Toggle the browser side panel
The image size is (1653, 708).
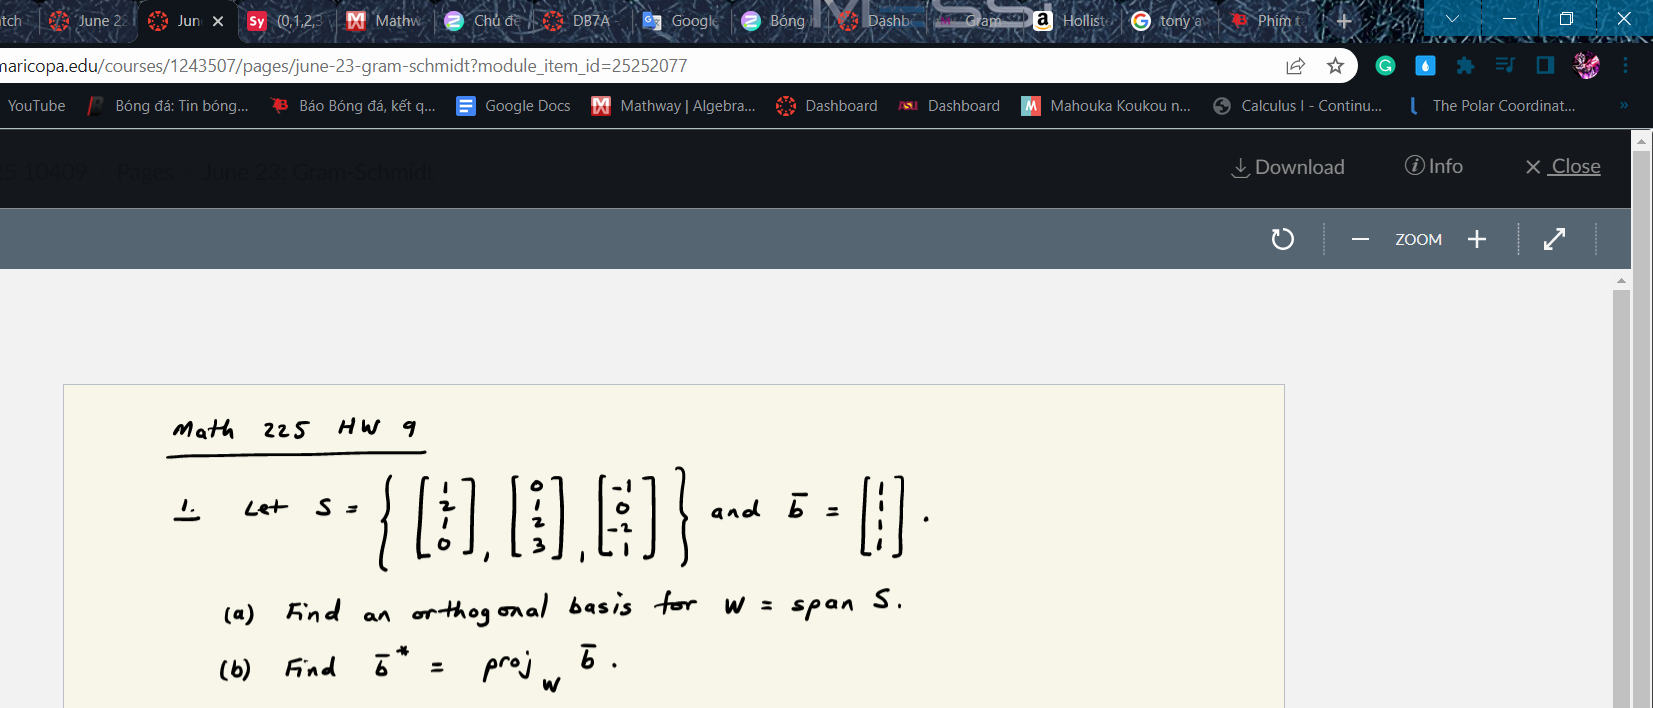1545,66
